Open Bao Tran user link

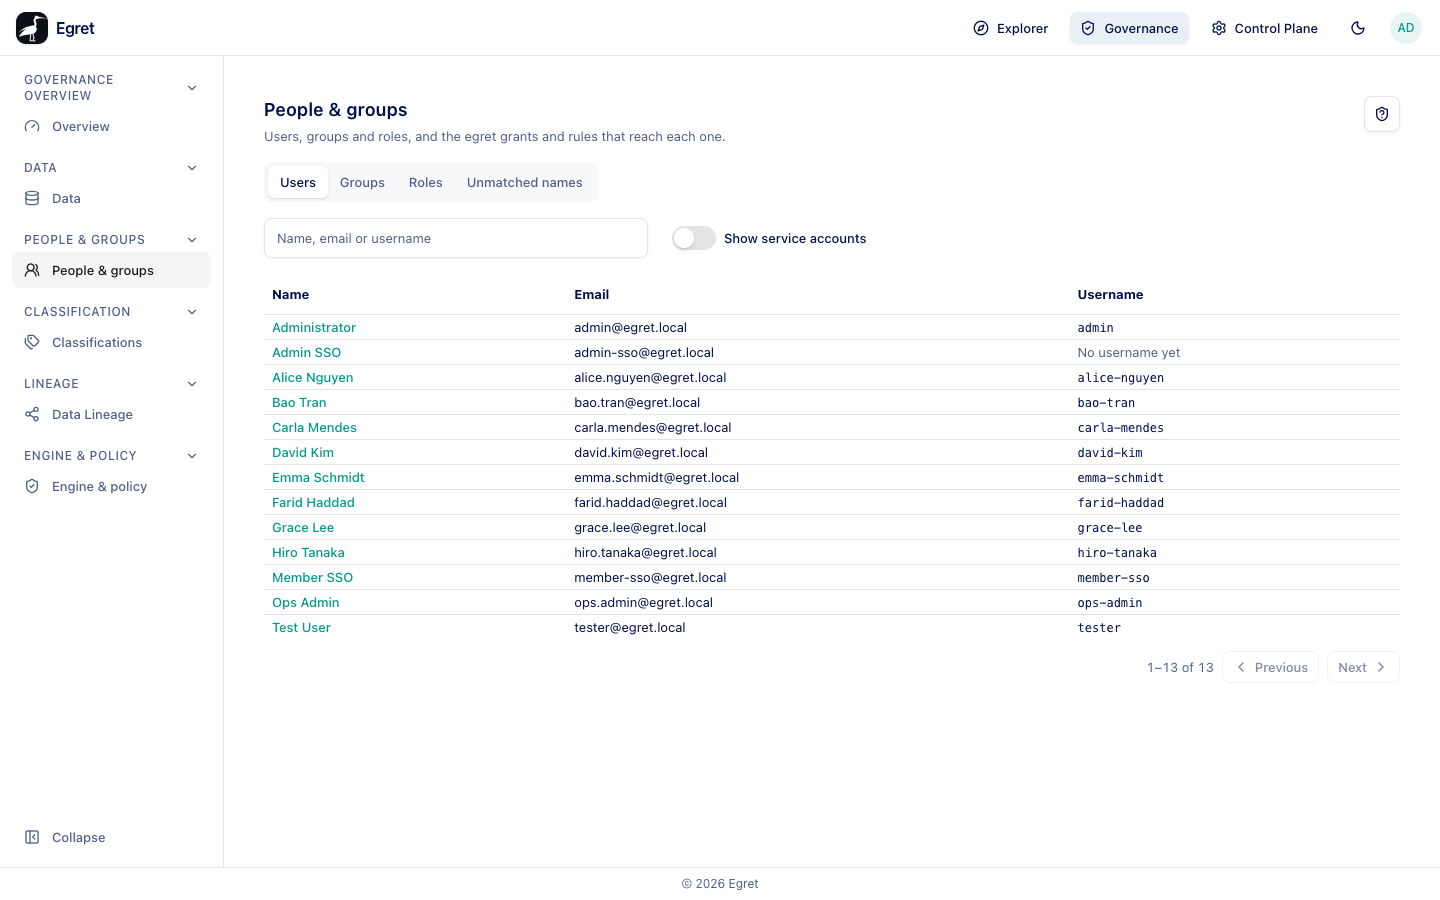coord(299,403)
